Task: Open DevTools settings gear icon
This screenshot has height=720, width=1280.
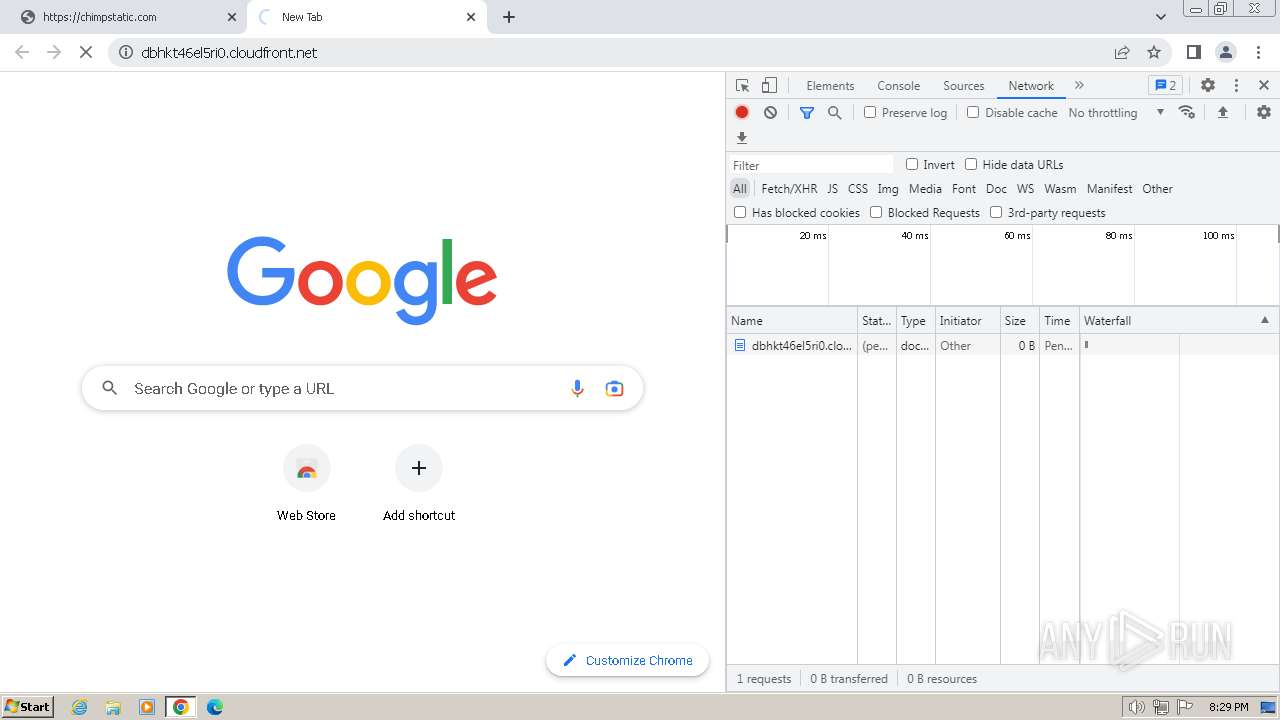Action: tap(1208, 86)
